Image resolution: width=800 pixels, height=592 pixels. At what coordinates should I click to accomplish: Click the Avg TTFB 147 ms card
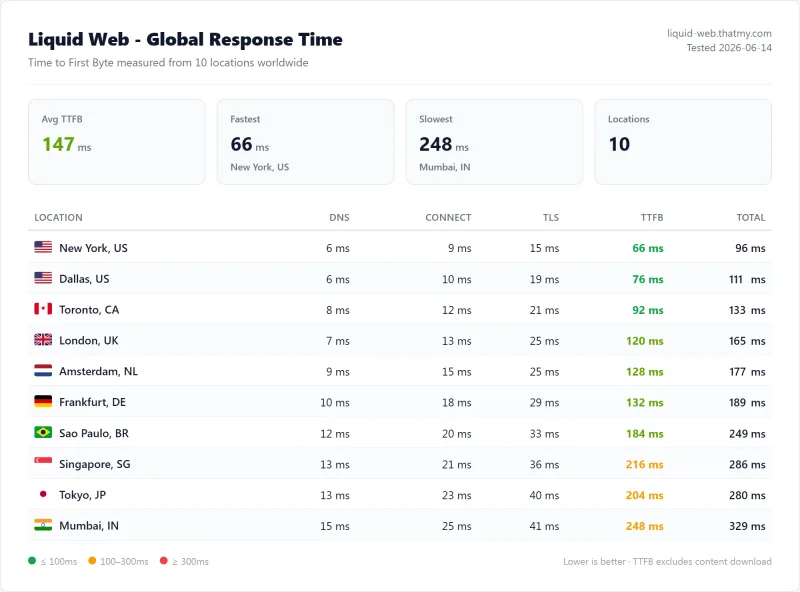click(x=117, y=142)
